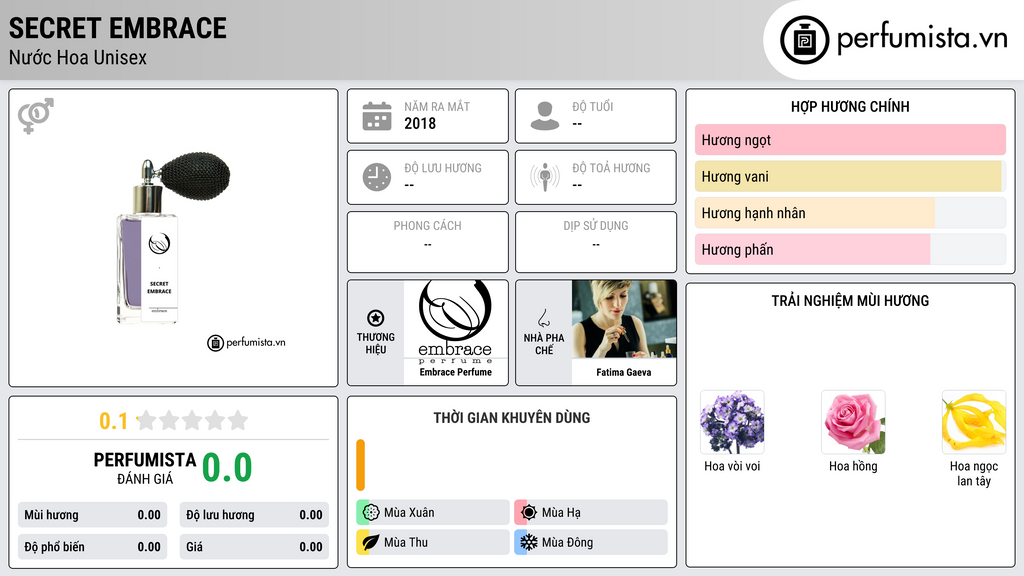Select the Hoa hồng rose note image
The width and height of the screenshot is (1024, 576).
[x=853, y=422]
